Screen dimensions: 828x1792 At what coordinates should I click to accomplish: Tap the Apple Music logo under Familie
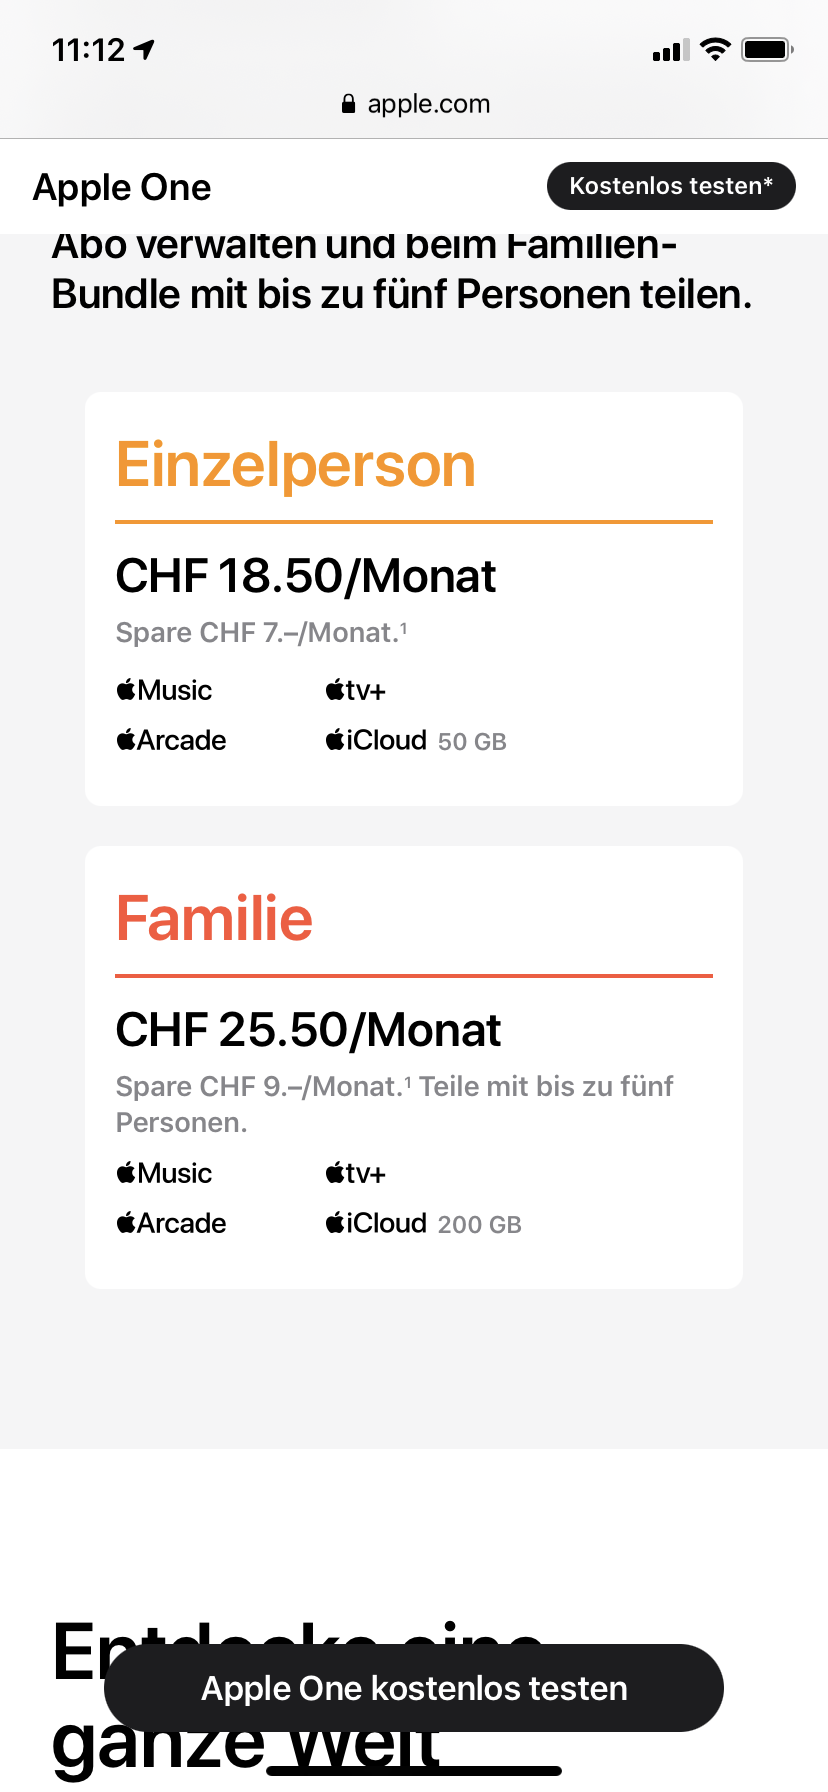(x=165, y=1173)
